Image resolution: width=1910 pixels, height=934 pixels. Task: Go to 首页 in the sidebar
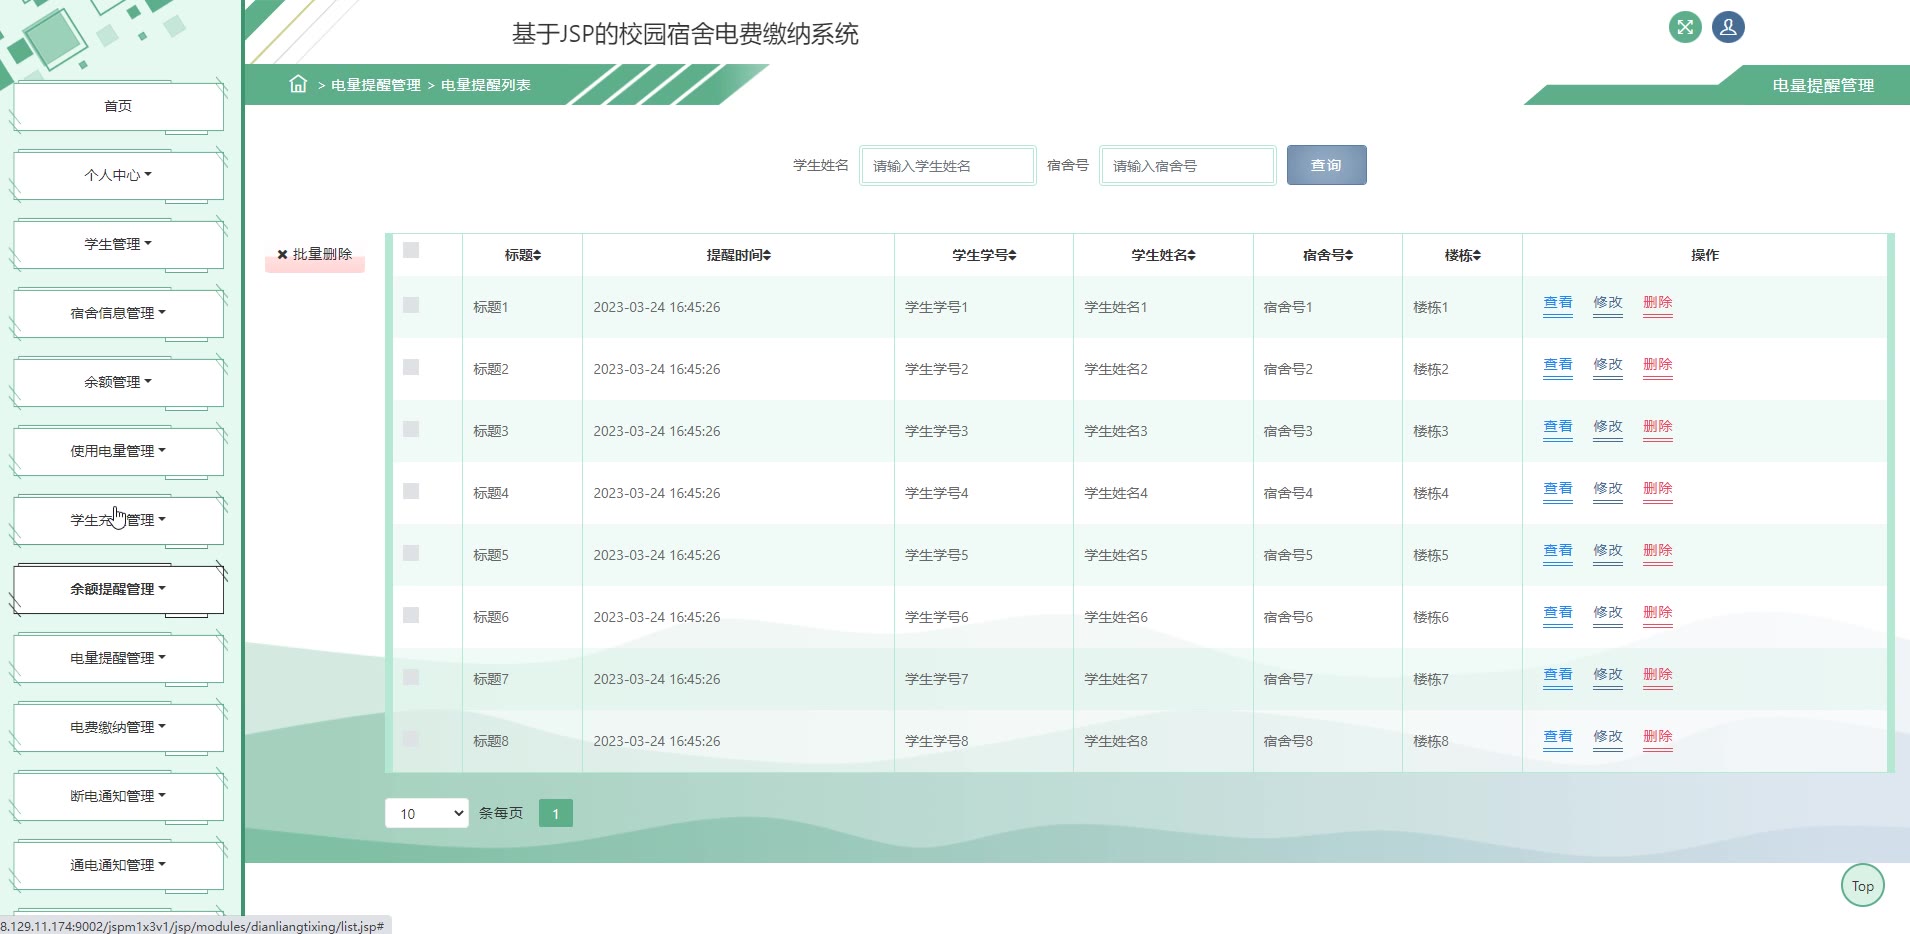pyautogui.click(x=118, y=106)
